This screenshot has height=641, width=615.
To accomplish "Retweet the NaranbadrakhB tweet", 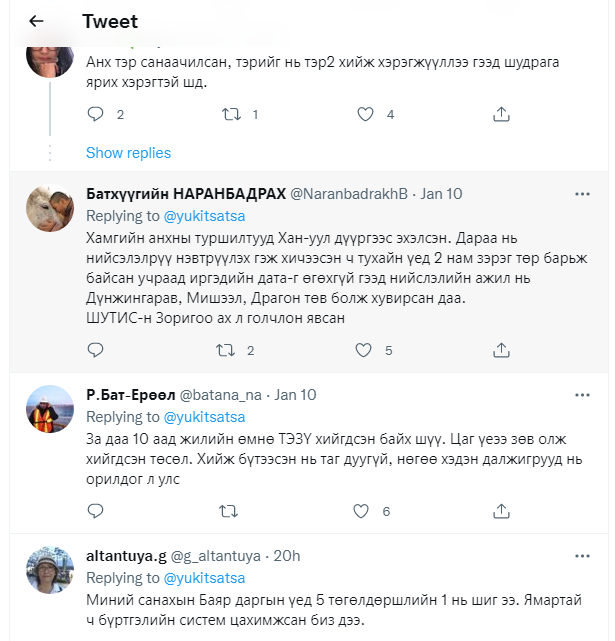I will pyautogui.click(x=225, y=350).
